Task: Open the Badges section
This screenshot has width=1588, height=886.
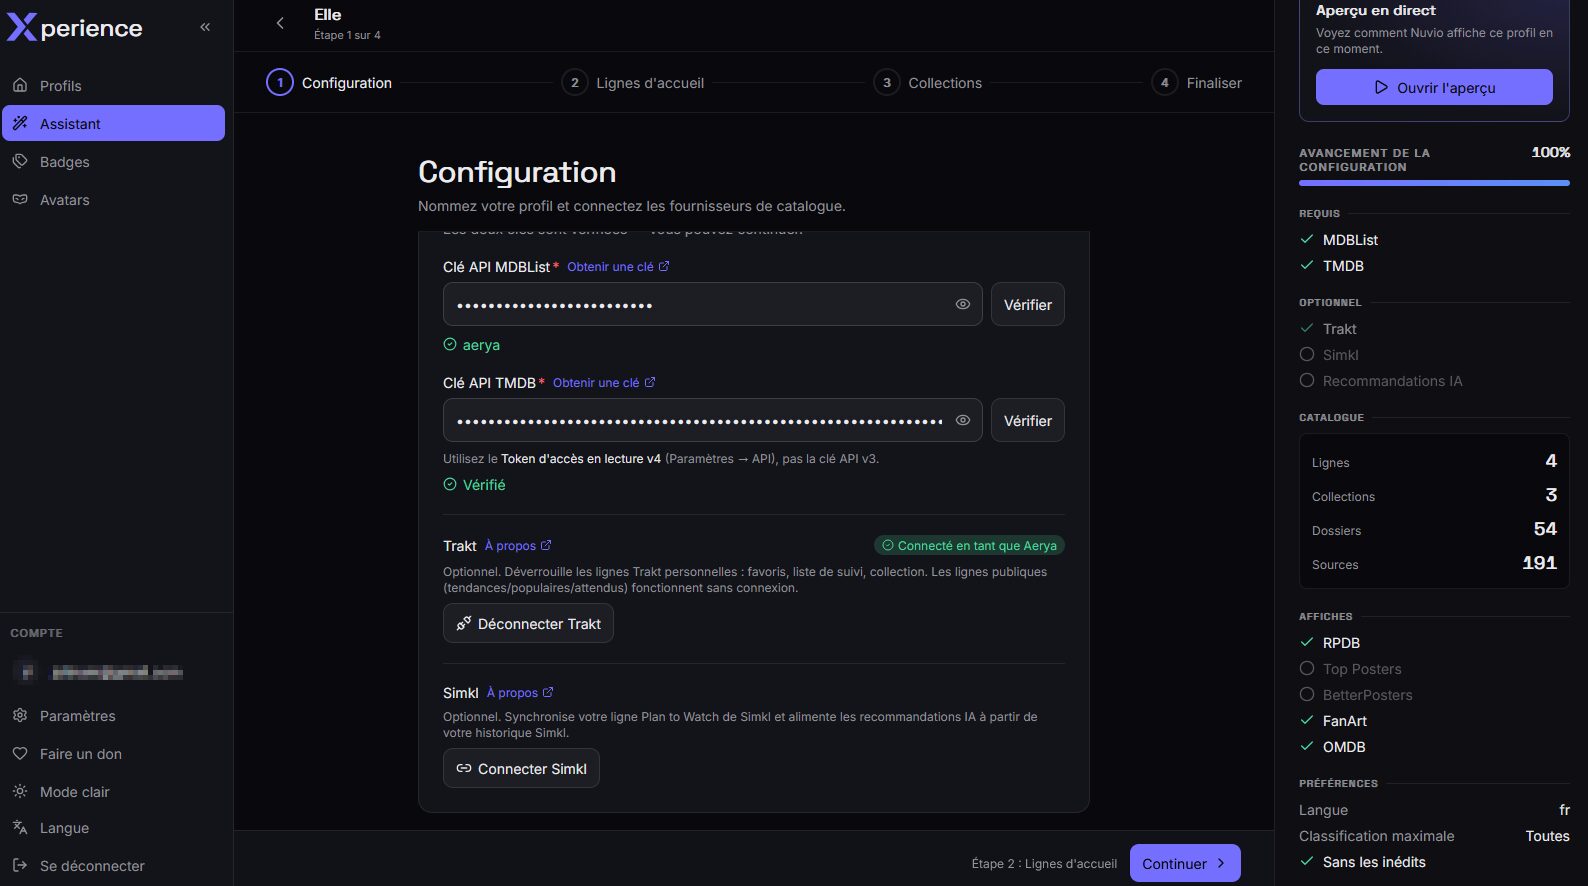Action: [113, 162]
